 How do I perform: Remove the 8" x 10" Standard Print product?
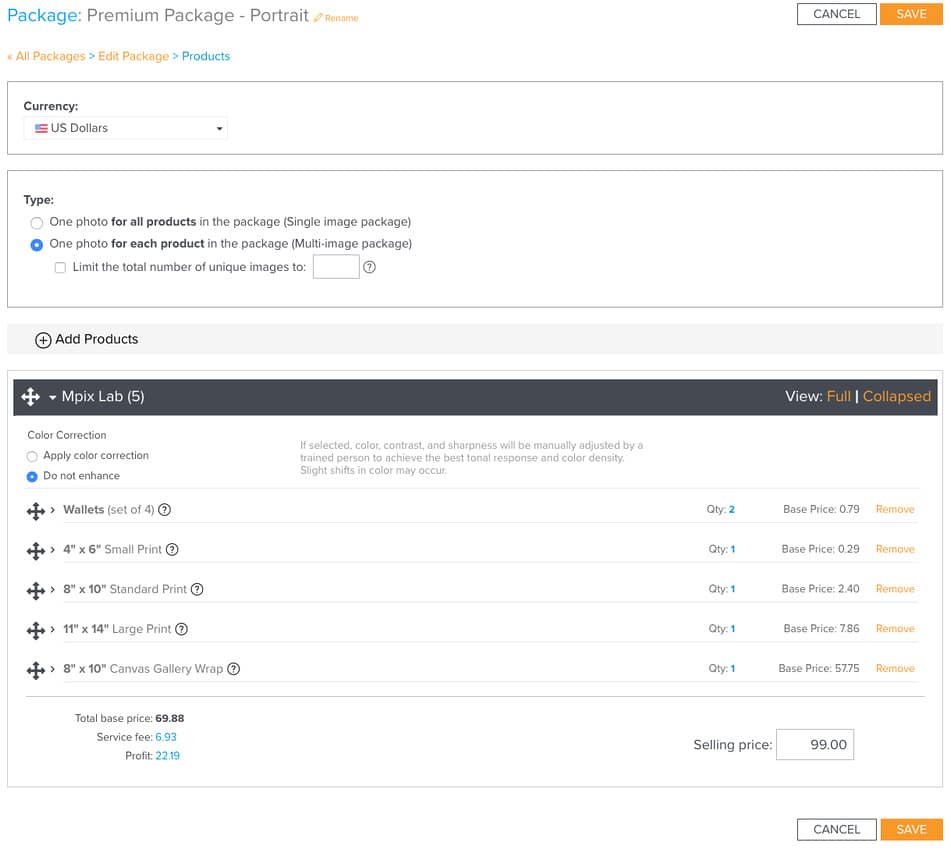pyautogui.click(x=895, y=589)
